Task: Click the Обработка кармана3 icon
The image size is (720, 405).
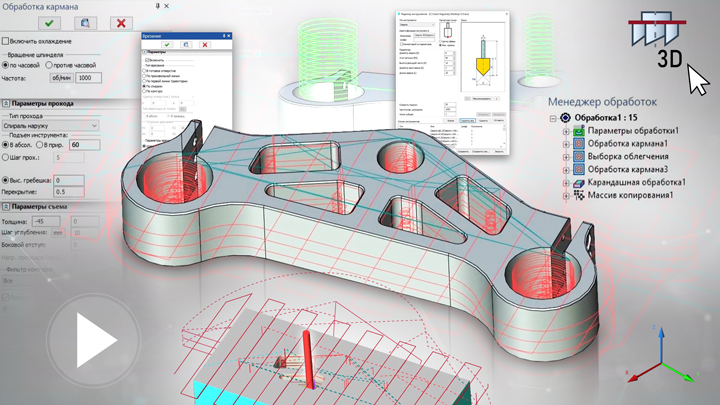Action: 579,169
